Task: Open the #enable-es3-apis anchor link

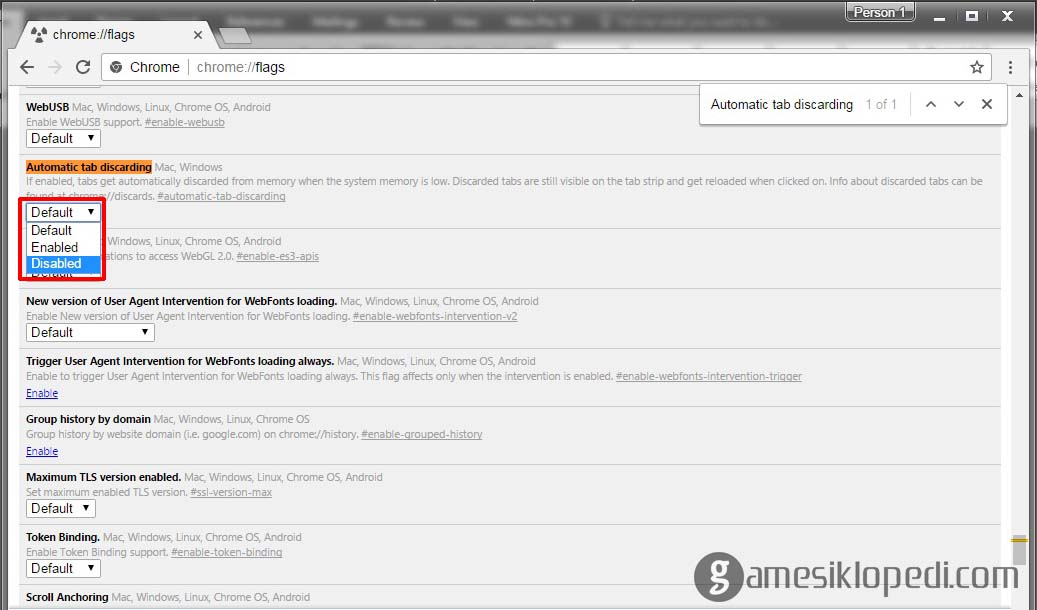Action: click(278, 257)
